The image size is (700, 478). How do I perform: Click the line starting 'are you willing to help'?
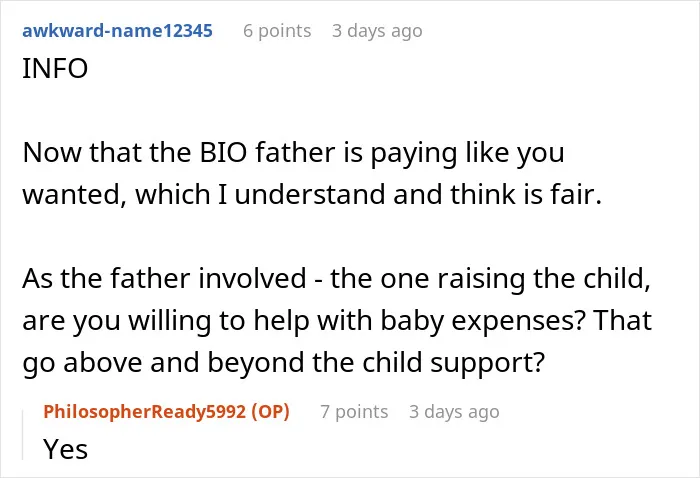[337, 321]
